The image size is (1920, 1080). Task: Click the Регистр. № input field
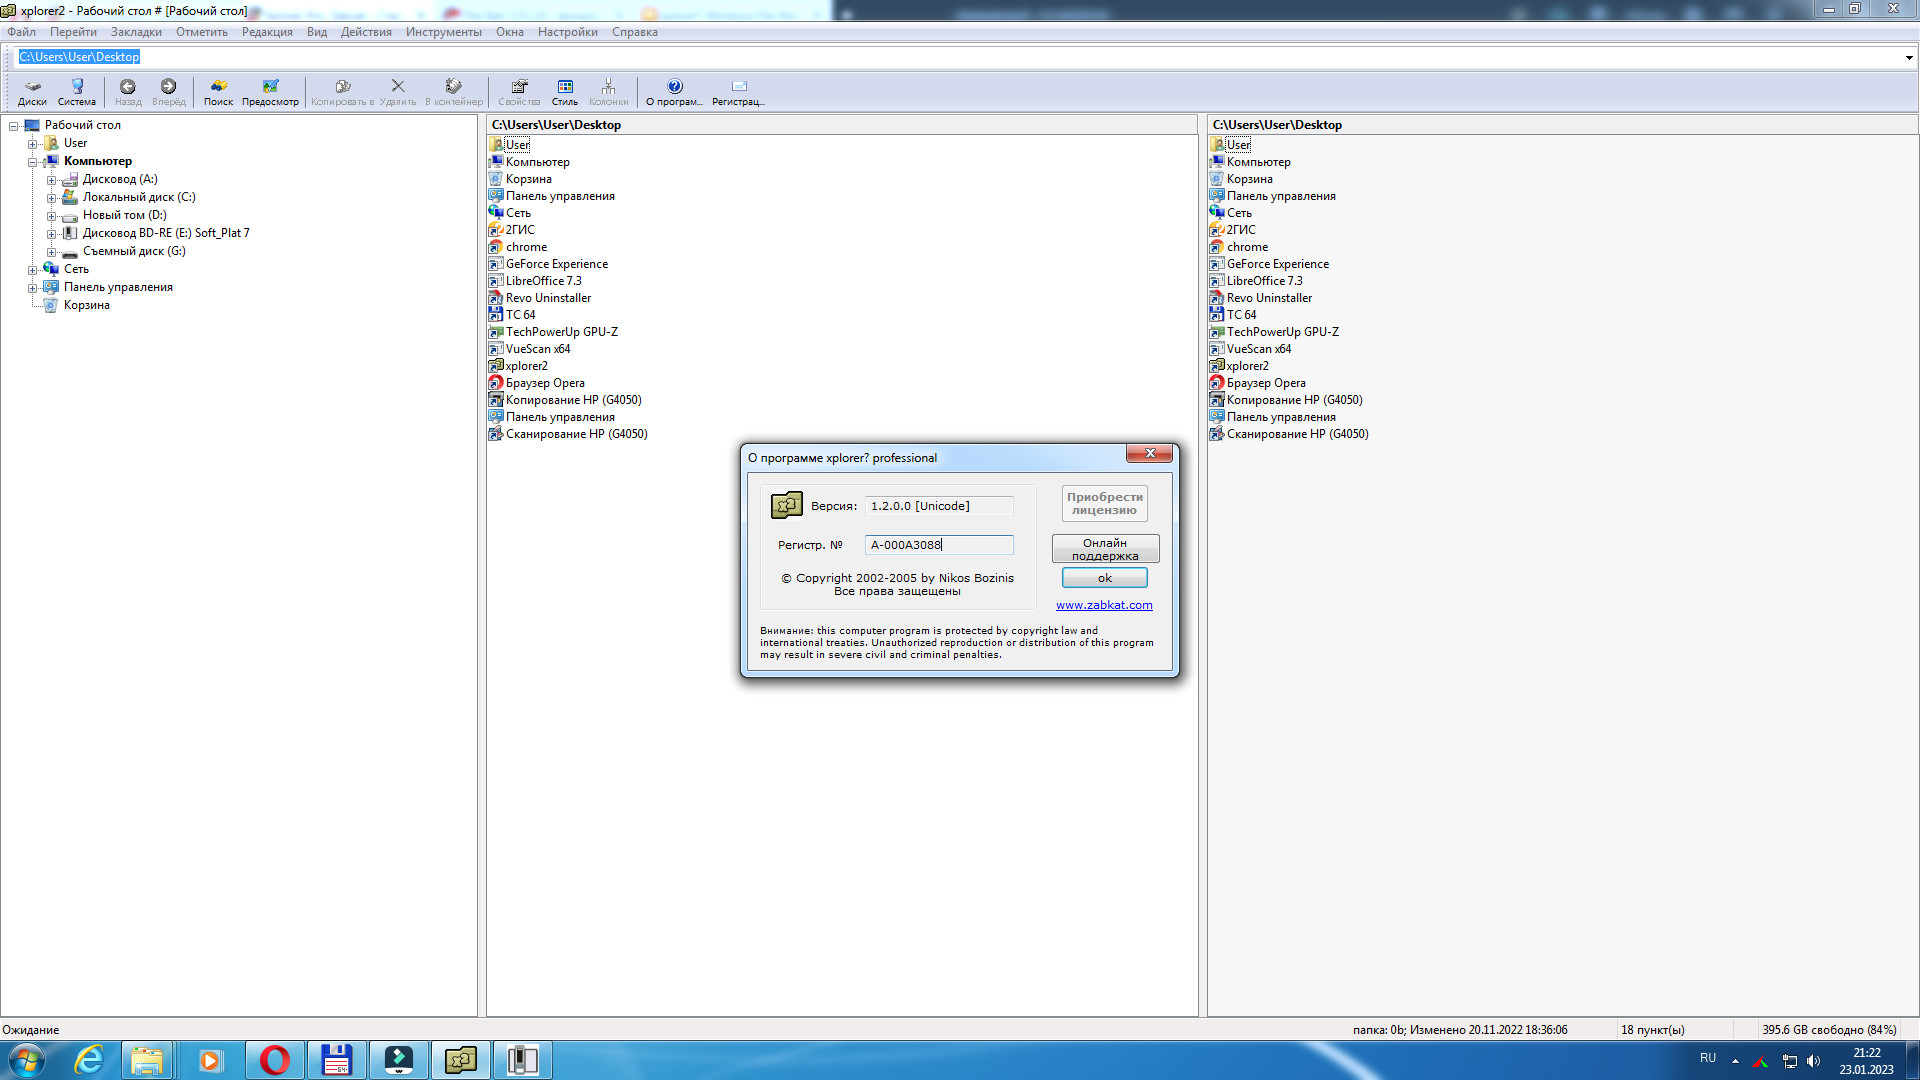coord(938,545)
